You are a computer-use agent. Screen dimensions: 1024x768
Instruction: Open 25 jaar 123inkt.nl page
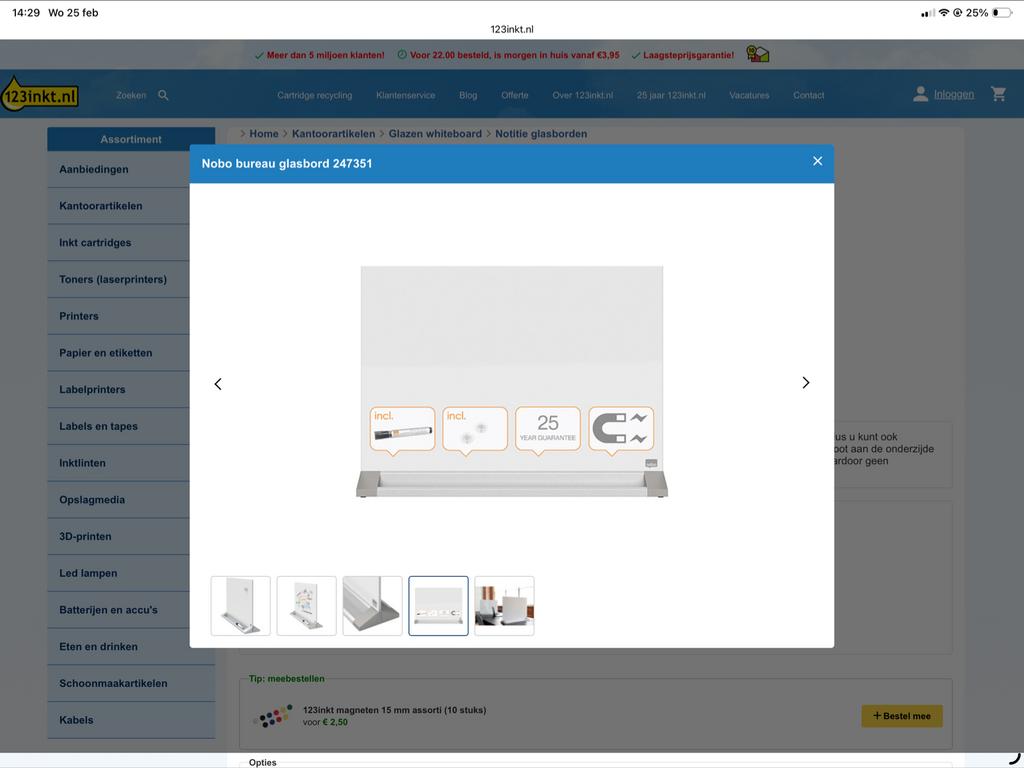pyautogui.click(x=671, y=95)
